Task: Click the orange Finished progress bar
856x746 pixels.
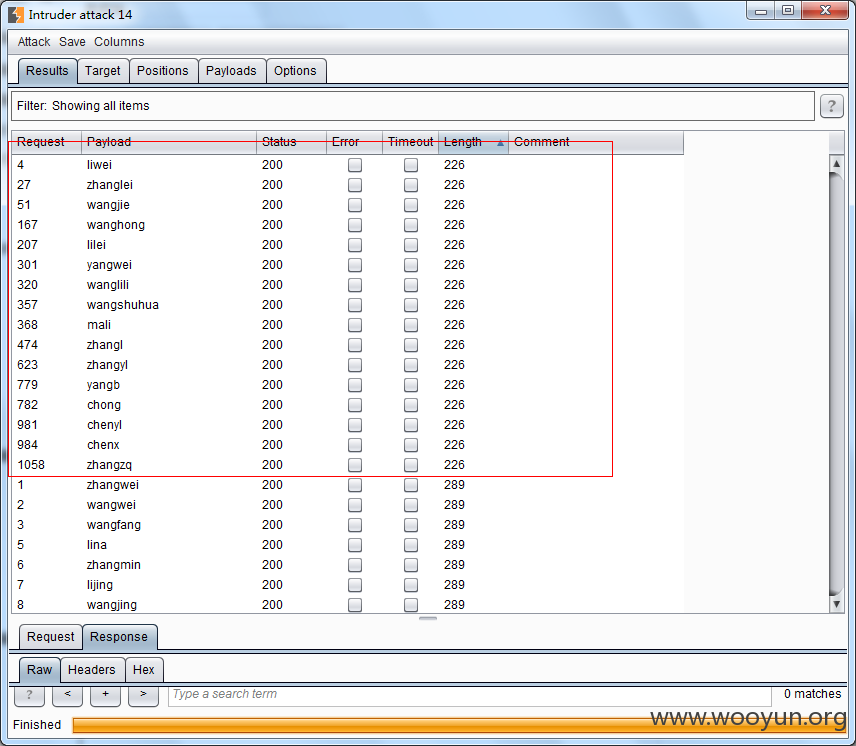Action: (x=459, y=725)
